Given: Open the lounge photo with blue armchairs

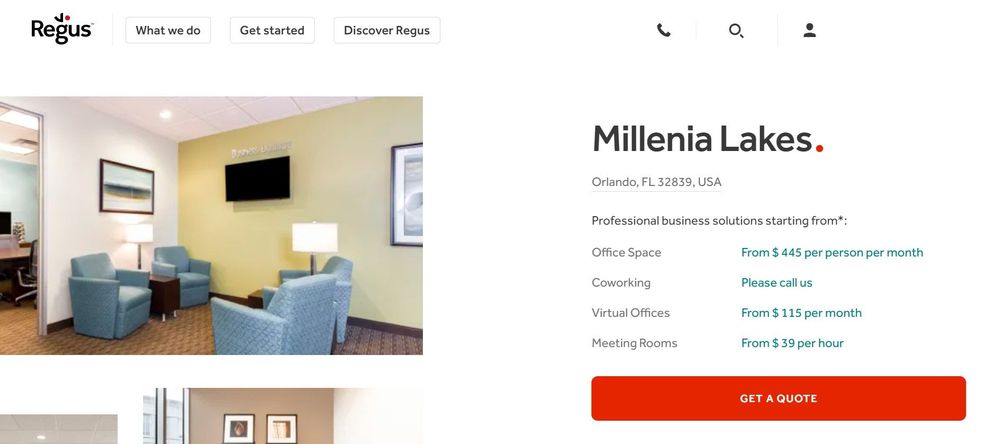Looking at the screenshot, I should pyautogui.click(x=211, y=225).
